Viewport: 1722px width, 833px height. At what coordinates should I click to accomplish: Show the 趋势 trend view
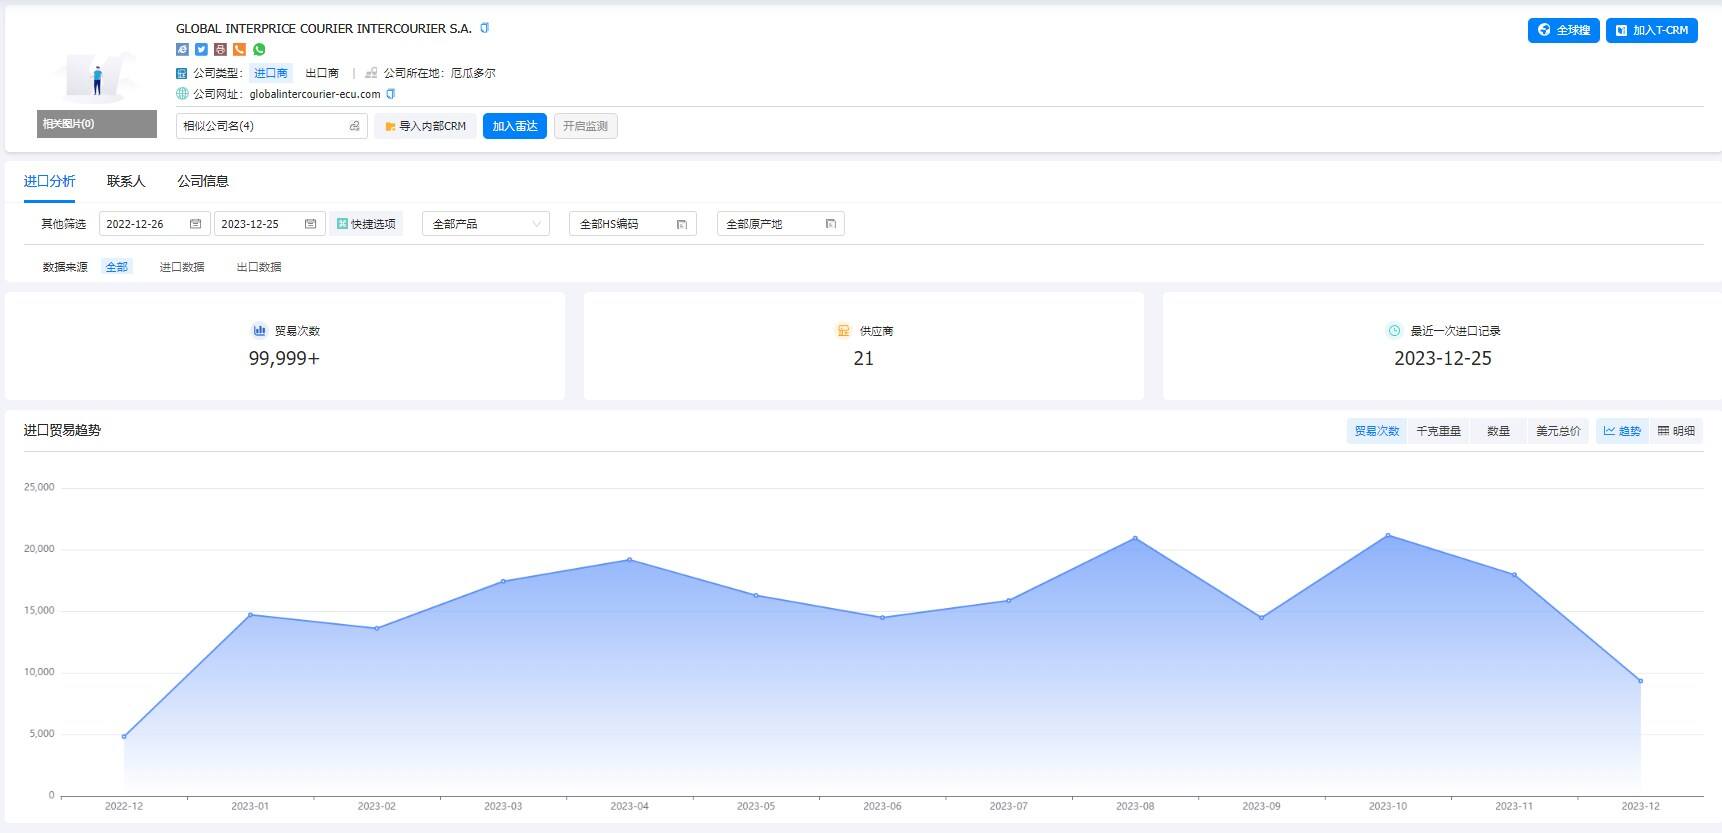click(x=1622, y=431)
